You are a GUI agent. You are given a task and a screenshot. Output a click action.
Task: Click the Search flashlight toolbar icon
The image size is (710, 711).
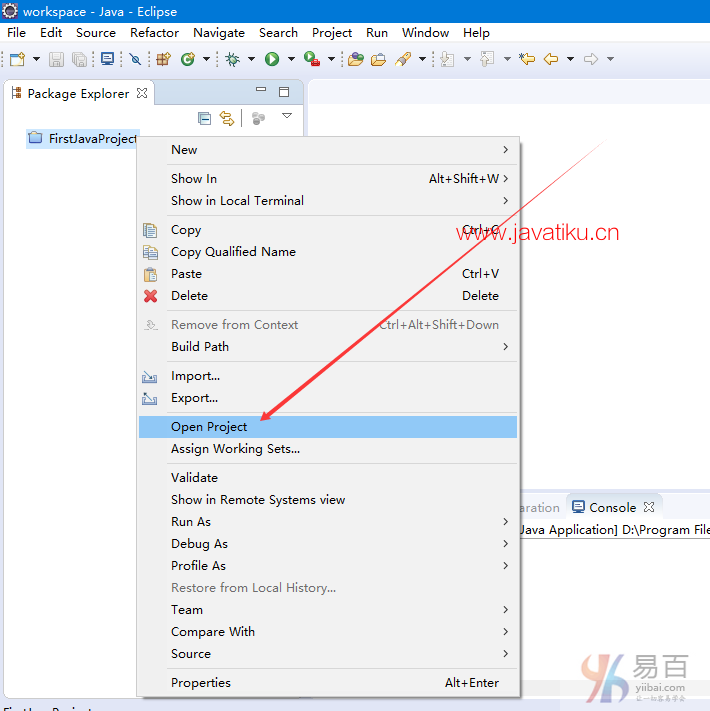point(403,59)
